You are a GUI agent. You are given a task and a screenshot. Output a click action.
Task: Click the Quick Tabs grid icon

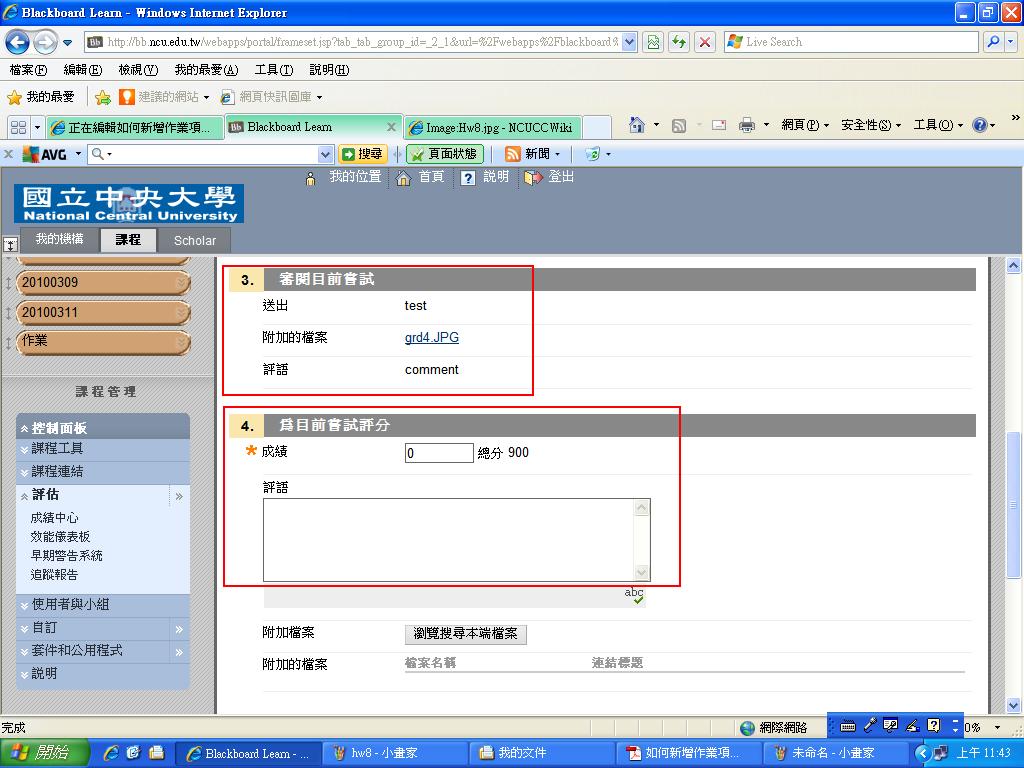(18, 127)
